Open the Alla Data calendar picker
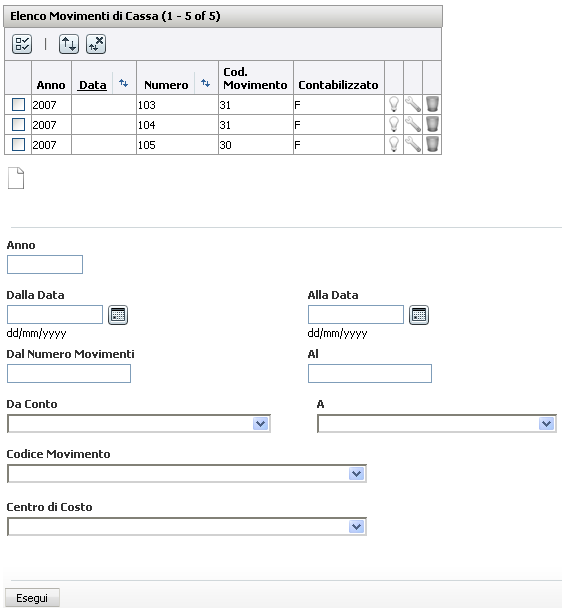Screen dimensions: 562x608 click(419, 315)
